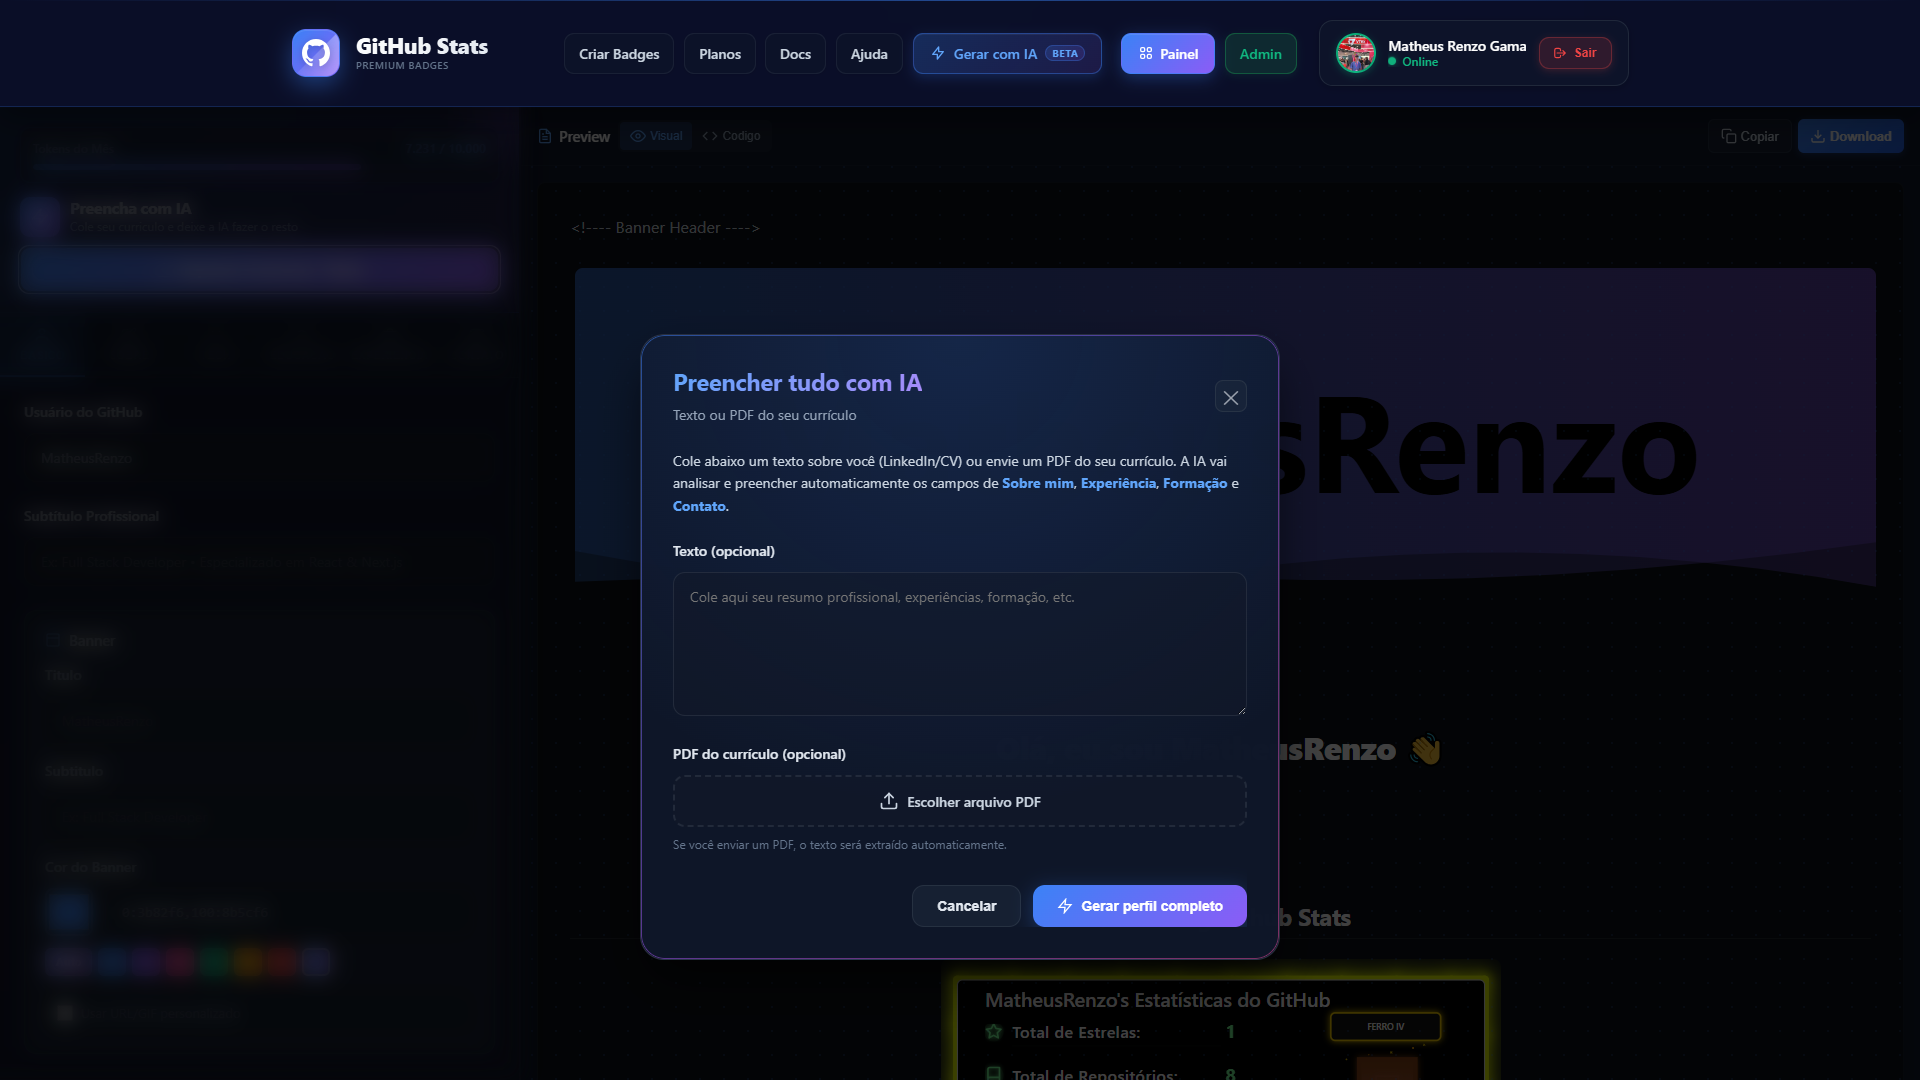This screenshot has width=1920, height=1080.
Task: Click the FERRO IV rank badge
Action: click(x=1386, y=1027)
